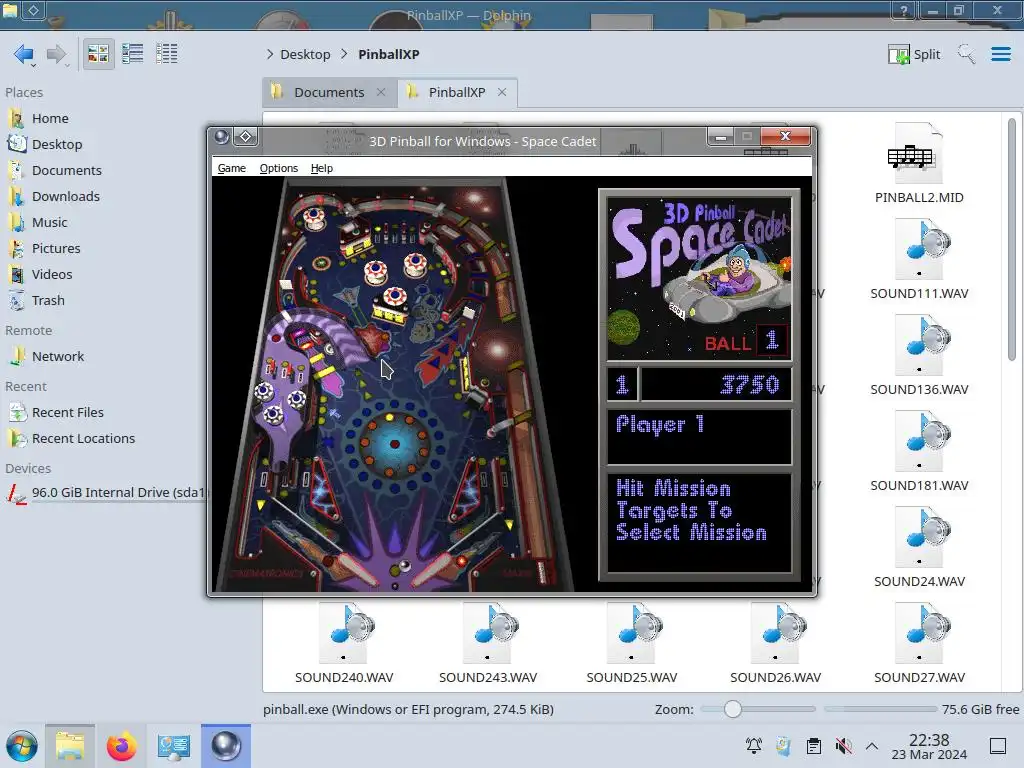Screen dimensions: 1024x768
Task: Select SOUND24.WAV file
Action: 919,547
